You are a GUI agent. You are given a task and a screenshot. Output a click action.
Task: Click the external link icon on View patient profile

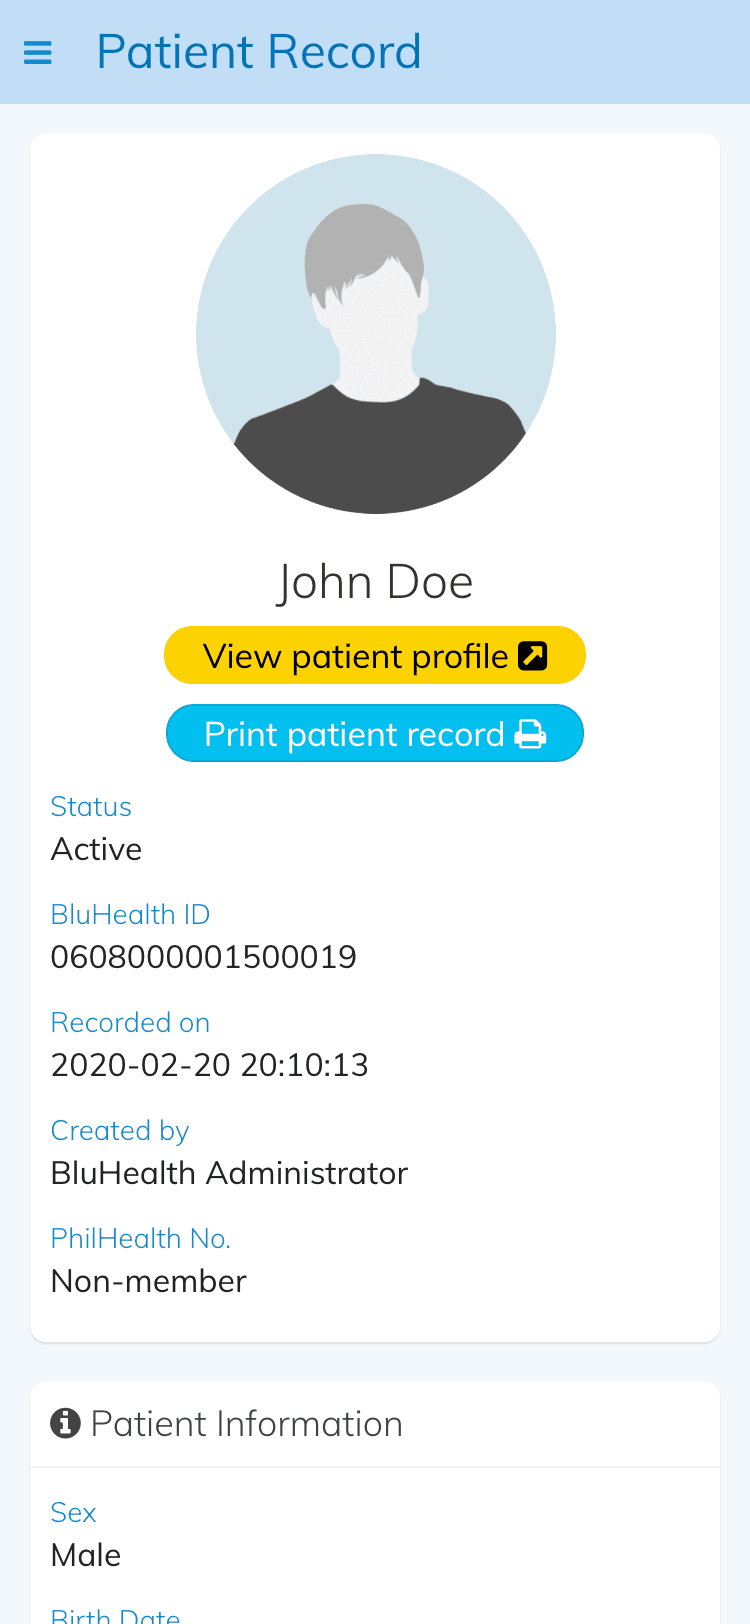click(x=533, y=656)
